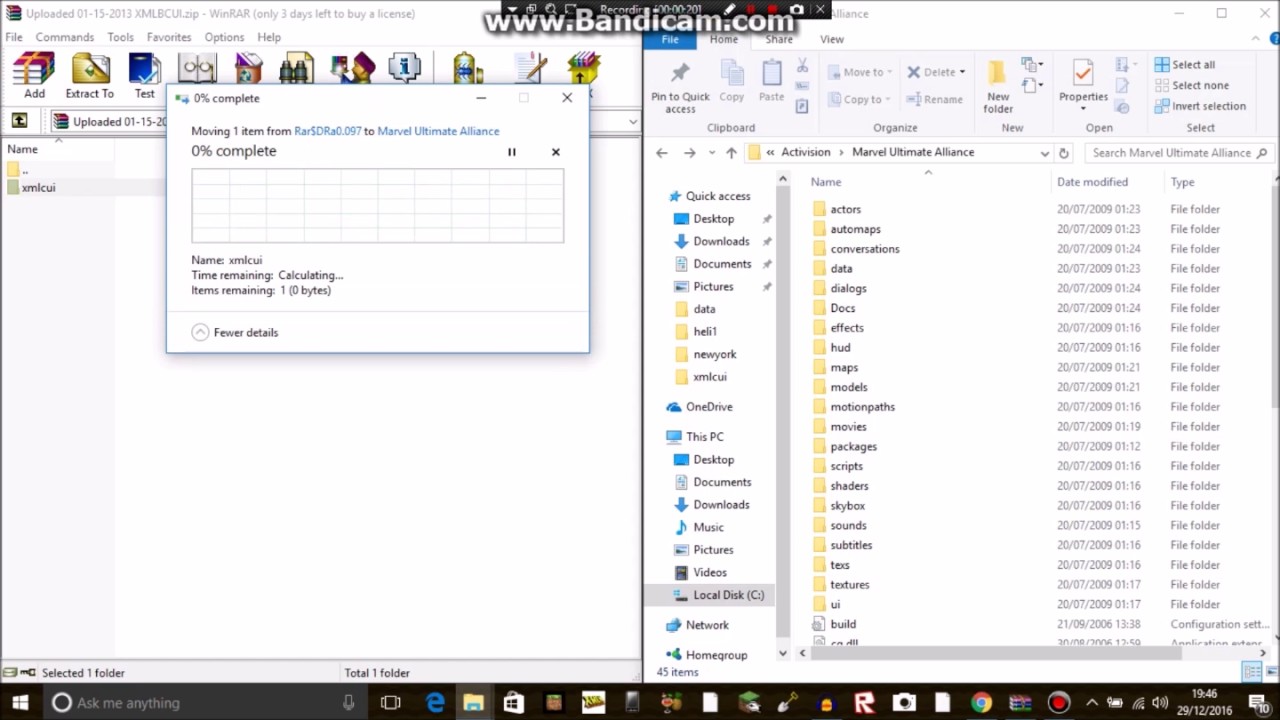This screenshot has height=720, width=1280.
Task: Click the transfer speed graph area
Action: [377, 205]
